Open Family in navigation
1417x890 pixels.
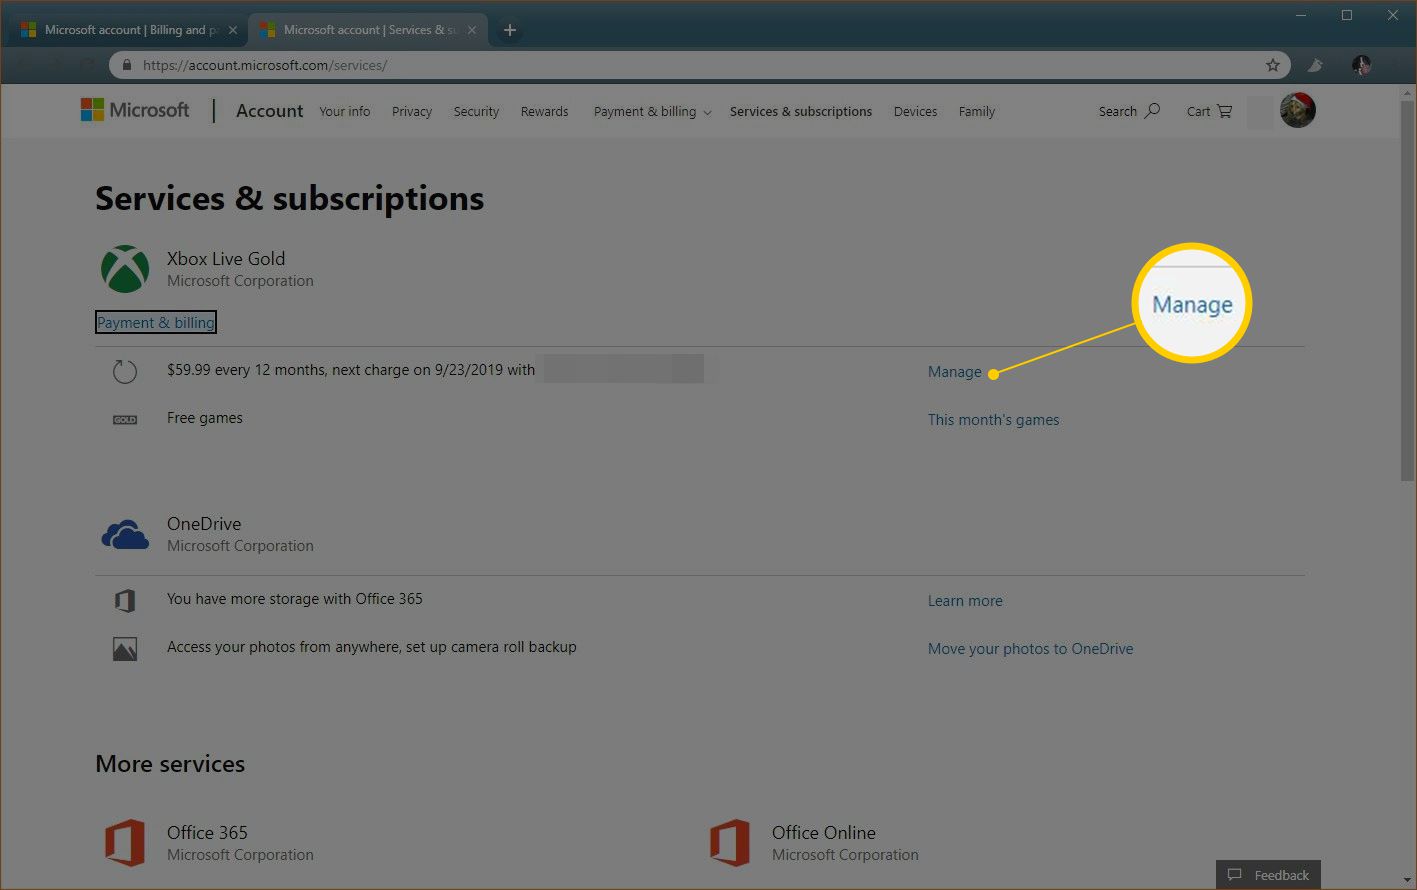(977, 112)
